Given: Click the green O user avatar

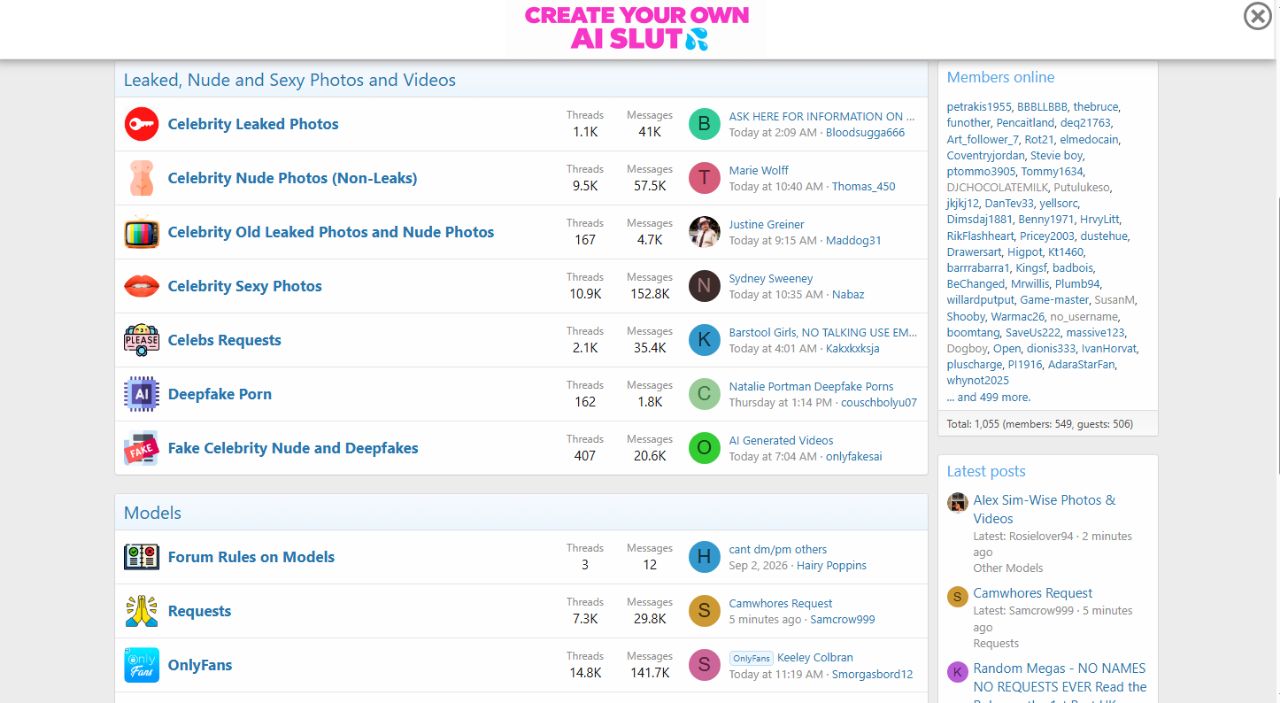Looking at the screenshot, I should (x=704, y=448).
